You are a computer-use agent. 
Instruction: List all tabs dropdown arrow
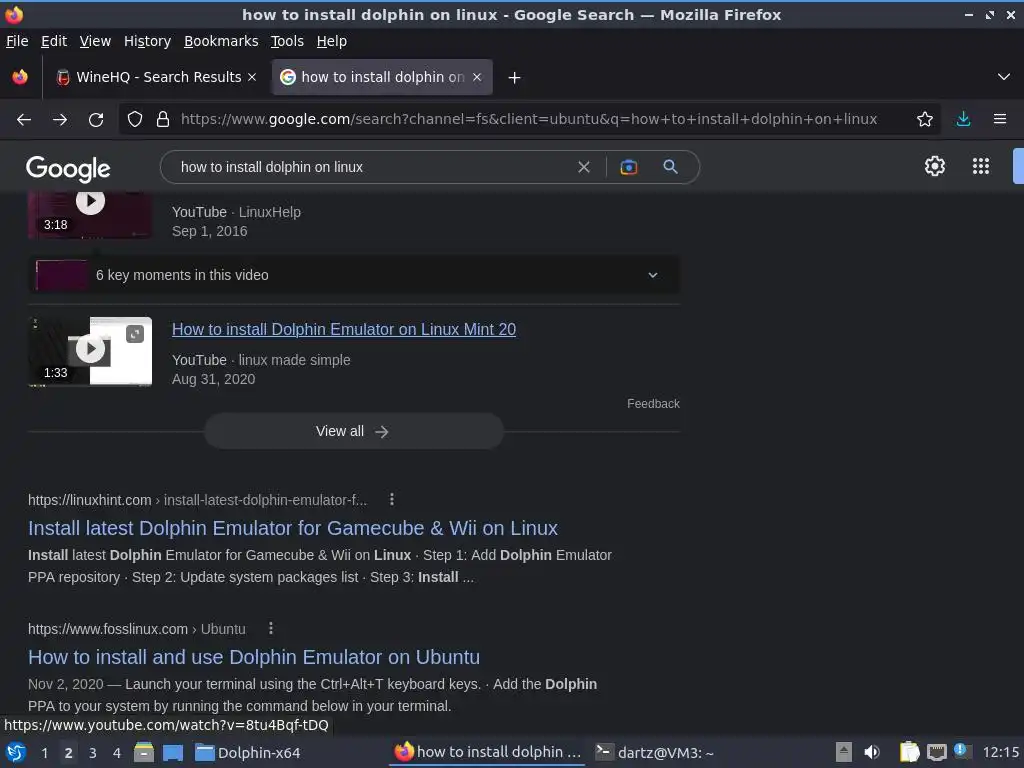(1004, 77)
